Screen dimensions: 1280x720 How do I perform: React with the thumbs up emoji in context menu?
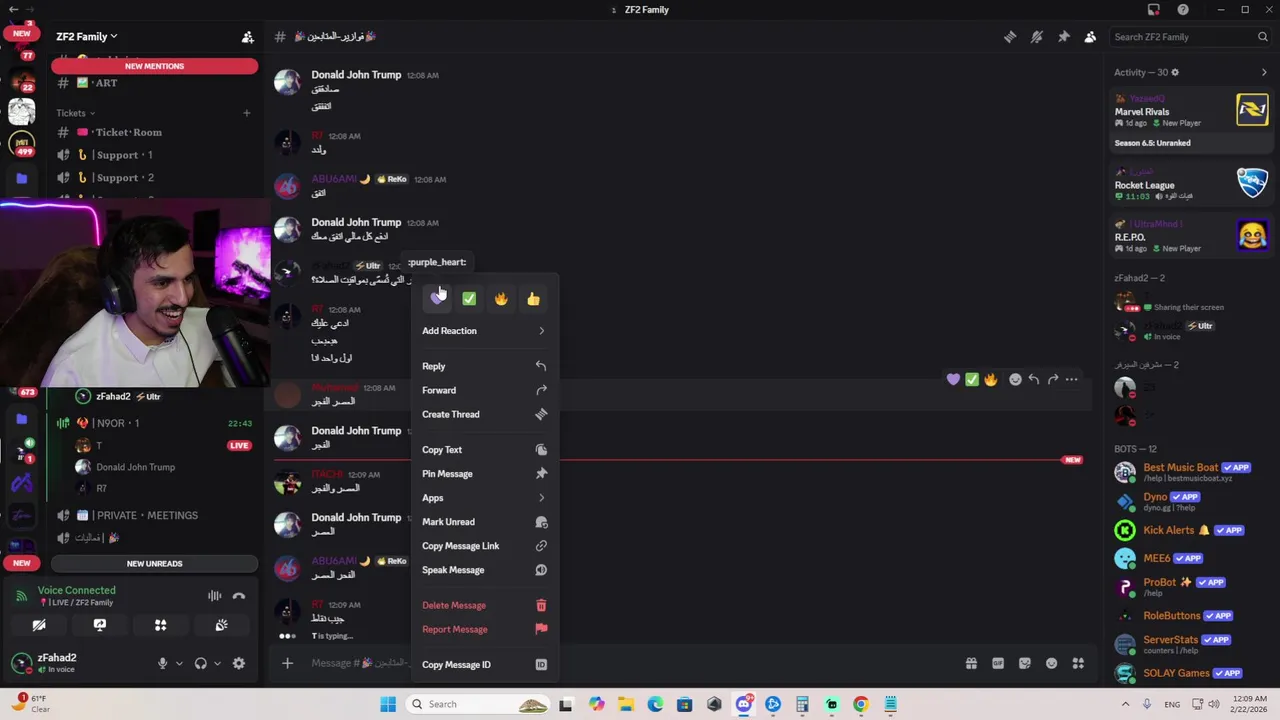point(533,298)
